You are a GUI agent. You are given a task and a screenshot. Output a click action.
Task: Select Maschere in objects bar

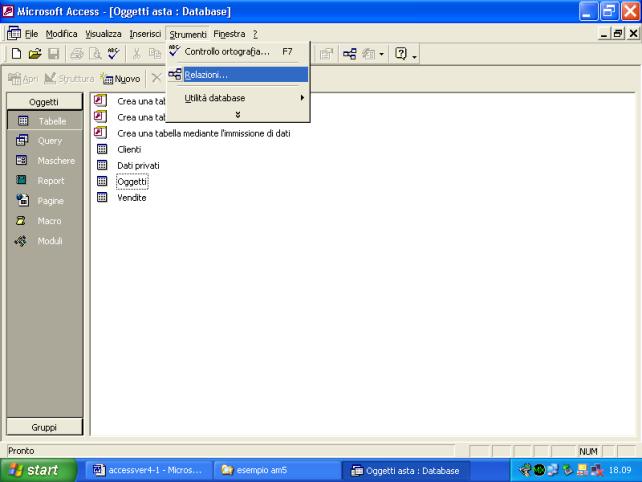44,161
